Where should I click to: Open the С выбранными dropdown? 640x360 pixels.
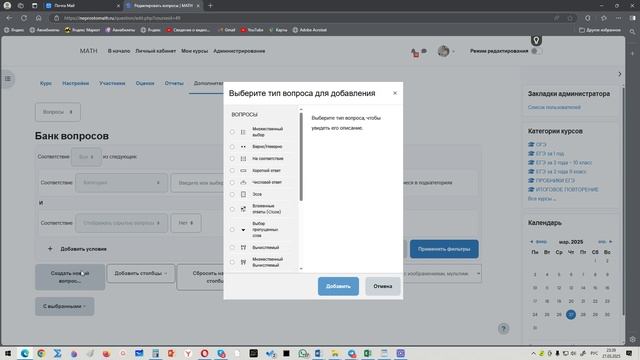pos(64,306)
